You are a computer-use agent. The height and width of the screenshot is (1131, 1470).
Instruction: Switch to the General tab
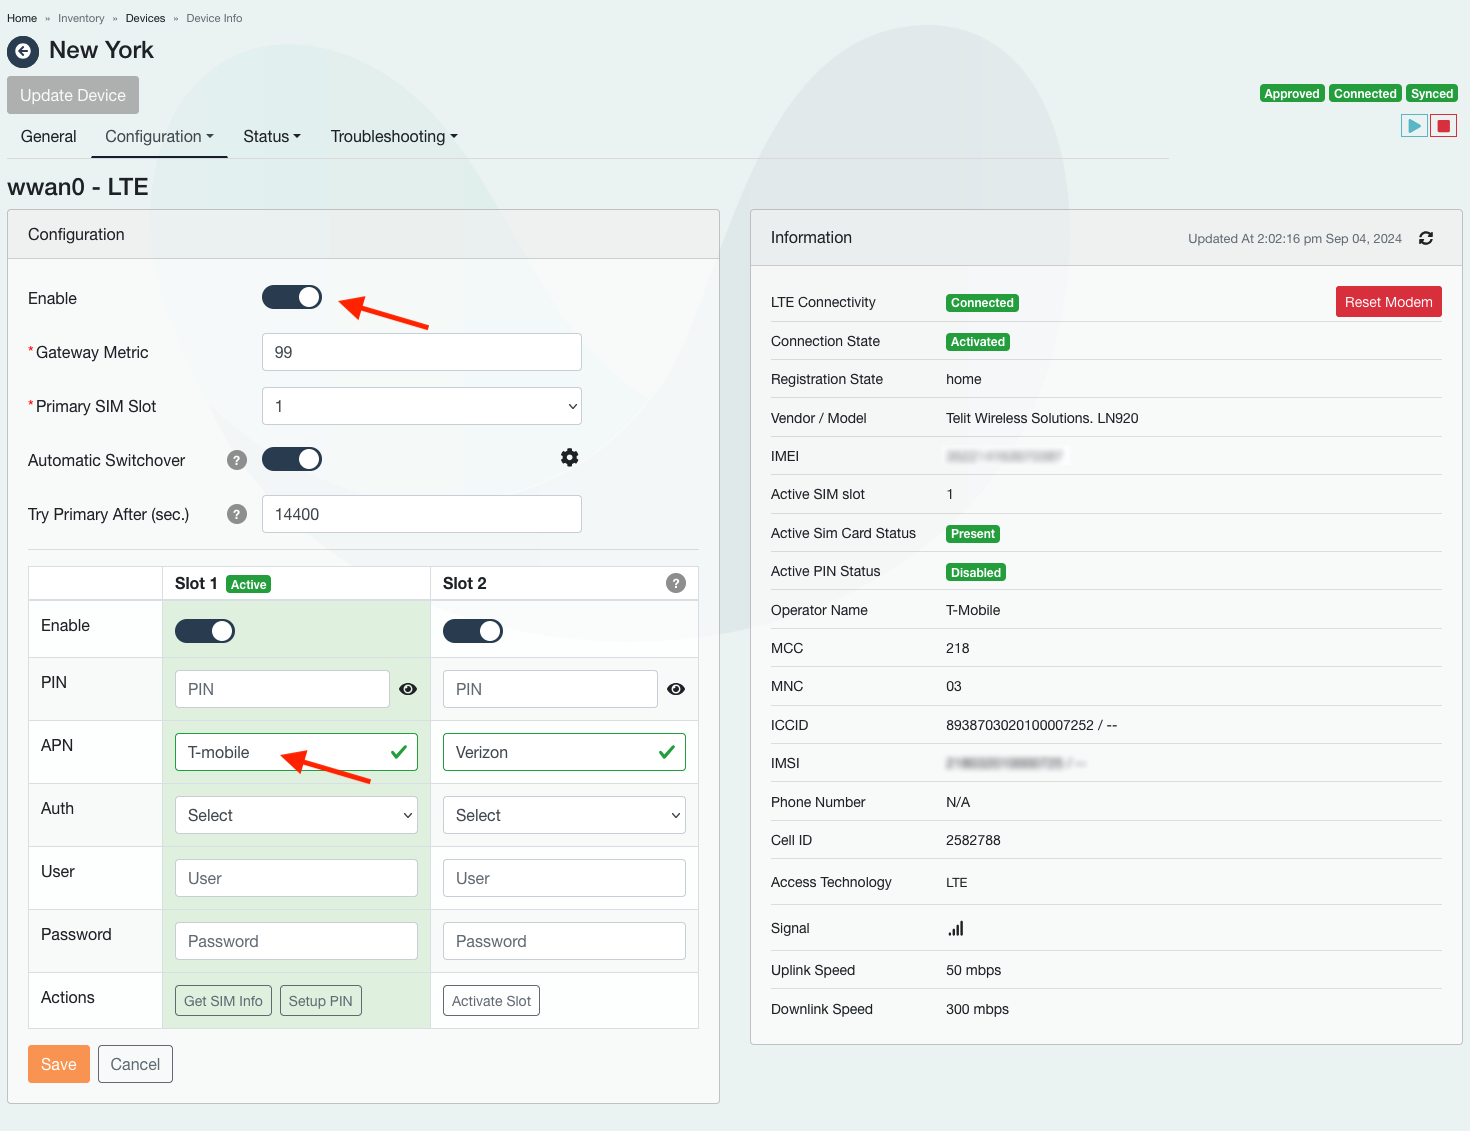pos(48,137)
